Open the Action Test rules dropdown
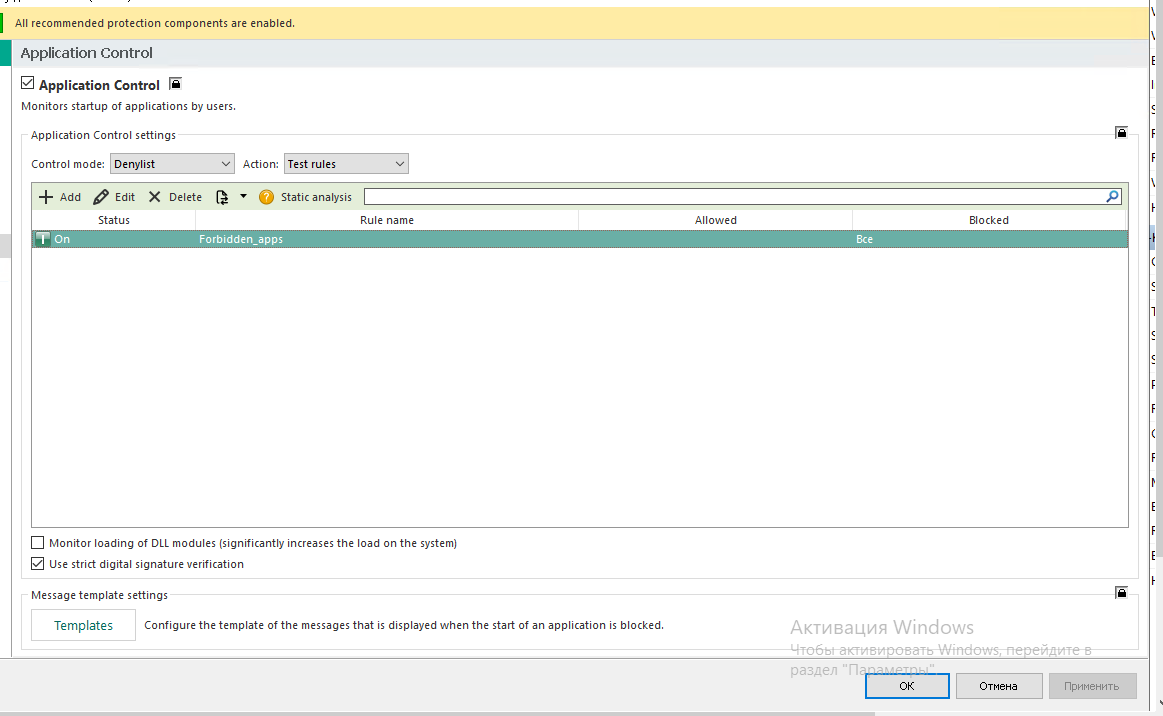 point(346,164)
